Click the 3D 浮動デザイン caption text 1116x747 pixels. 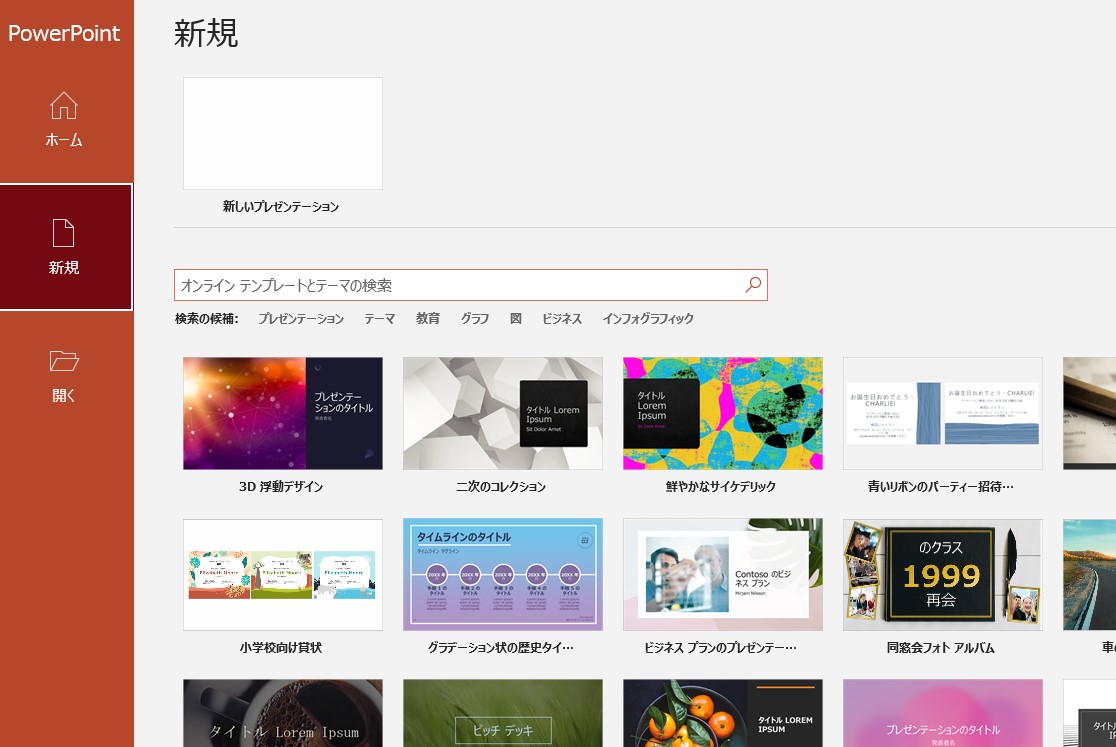coord(281,487)
